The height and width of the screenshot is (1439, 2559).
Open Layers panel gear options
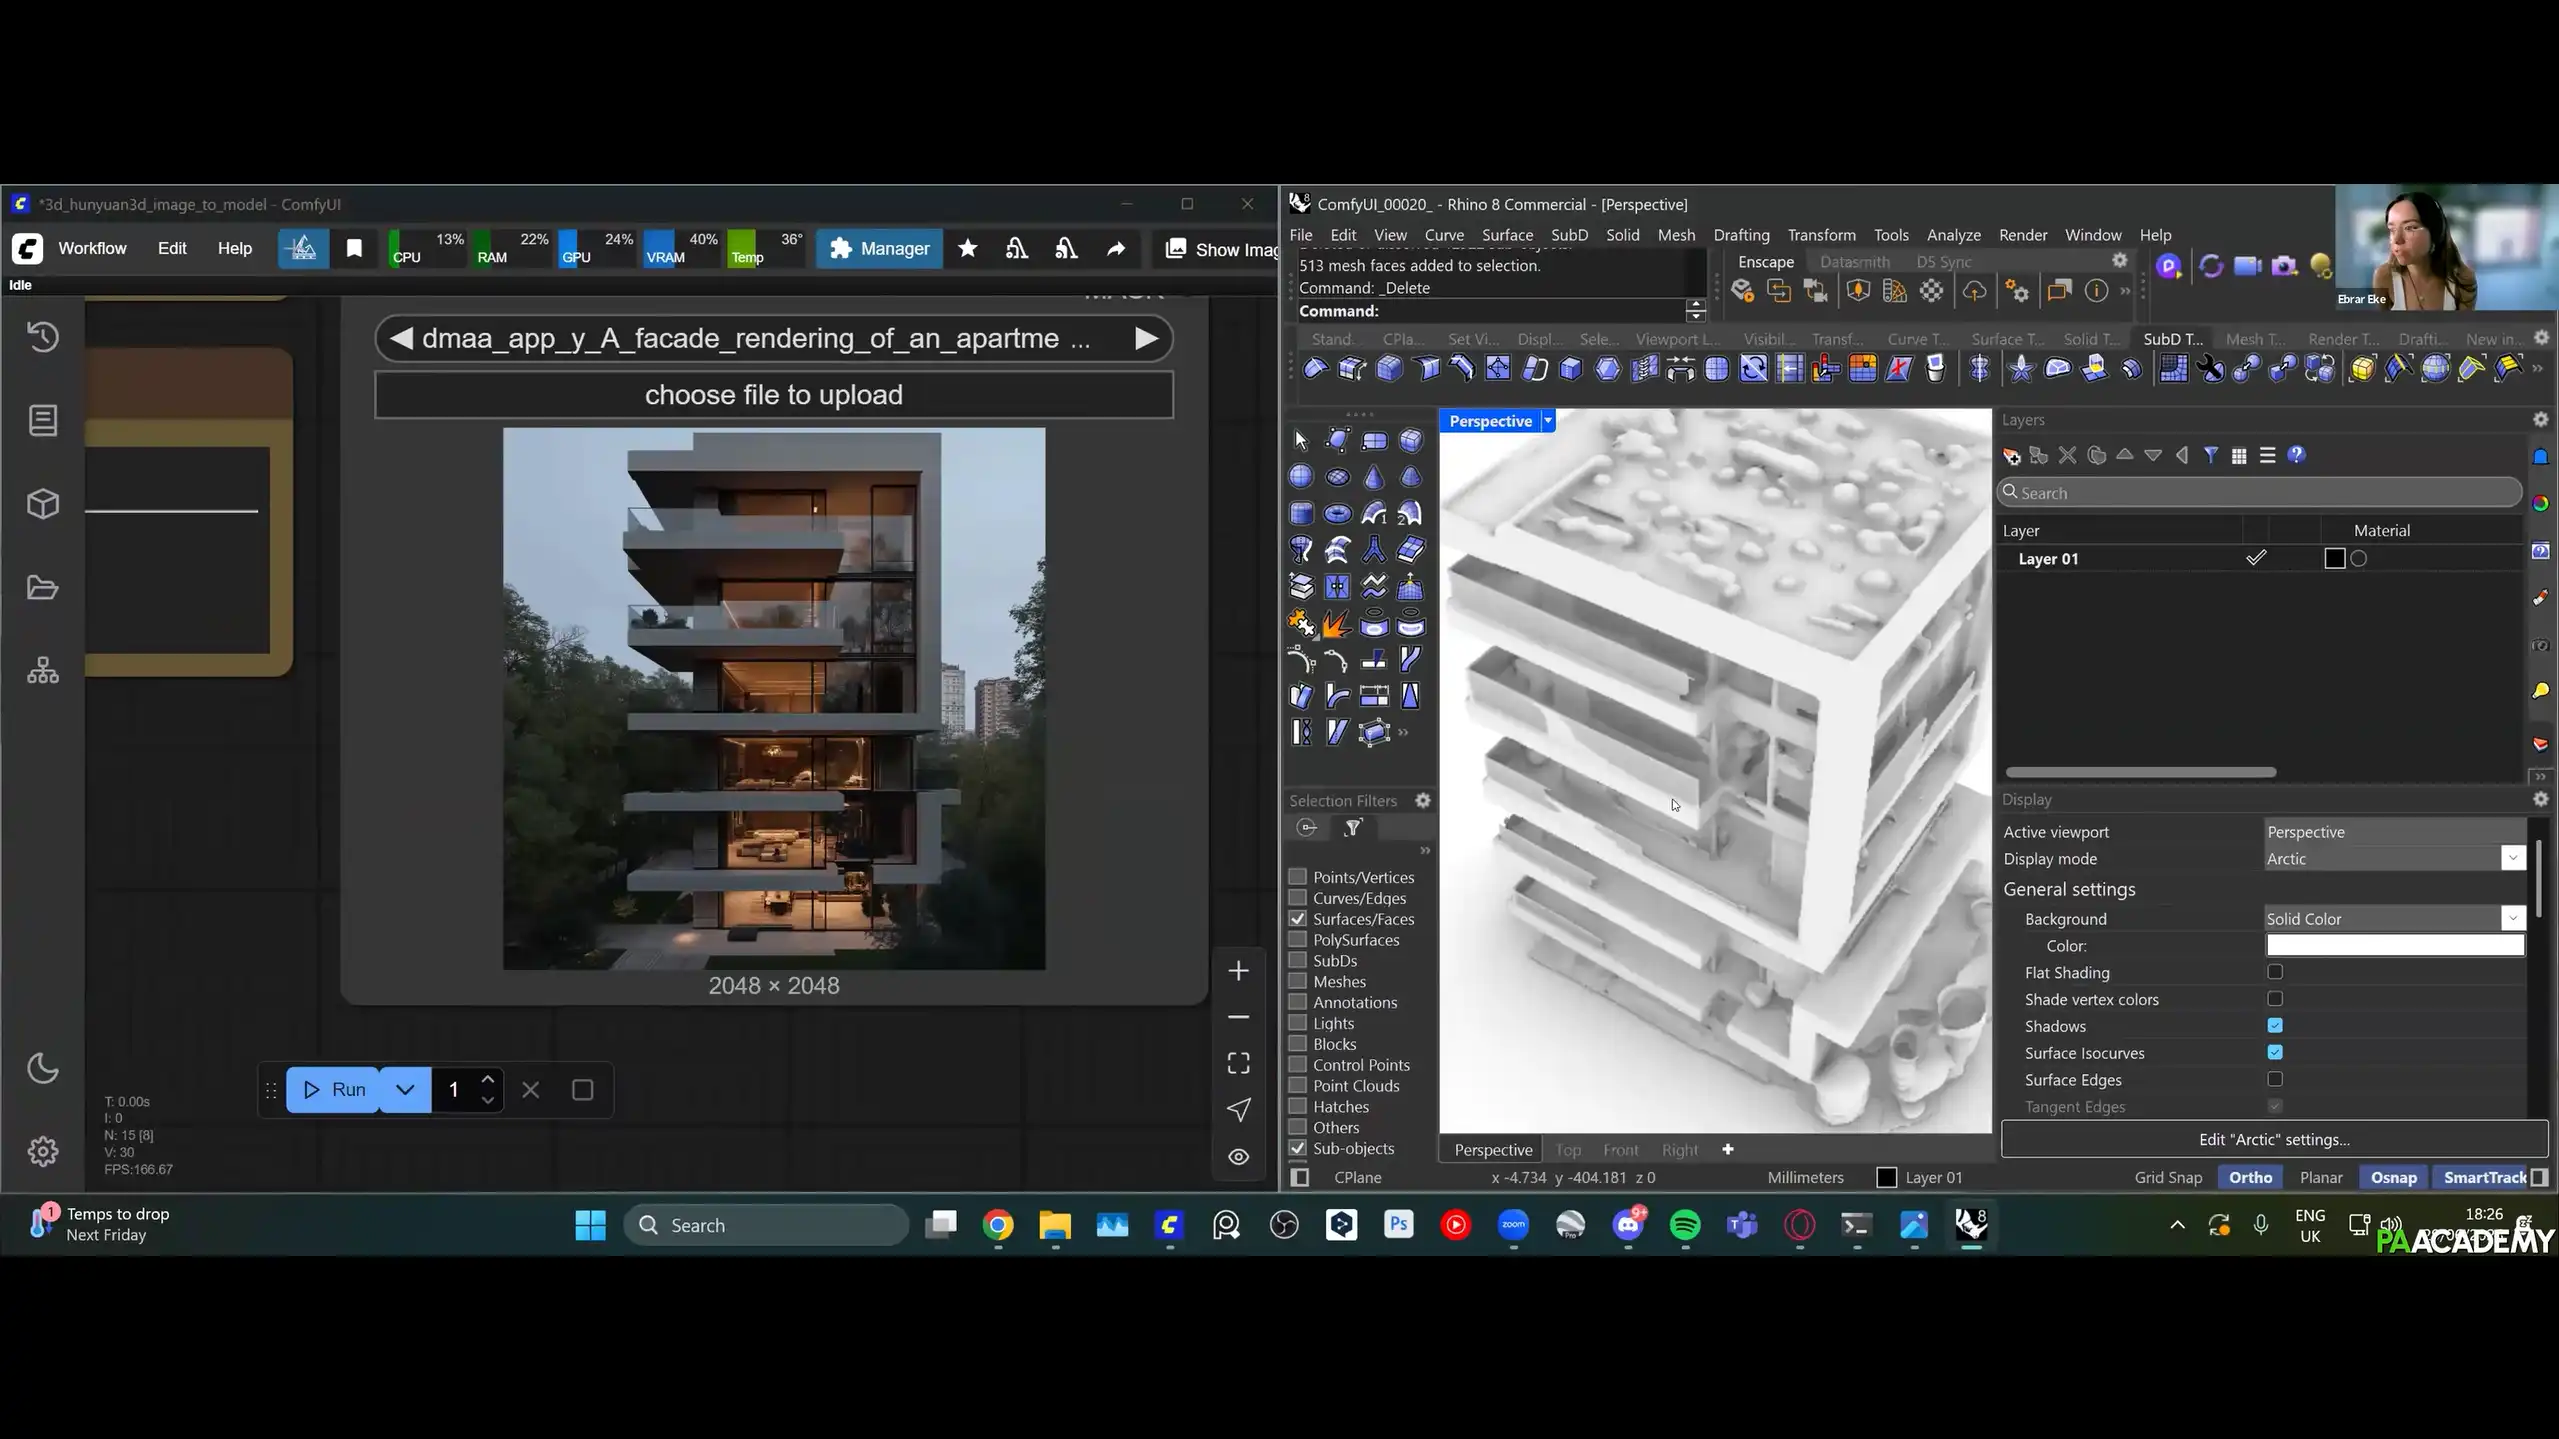click(x=2540, y=420)
